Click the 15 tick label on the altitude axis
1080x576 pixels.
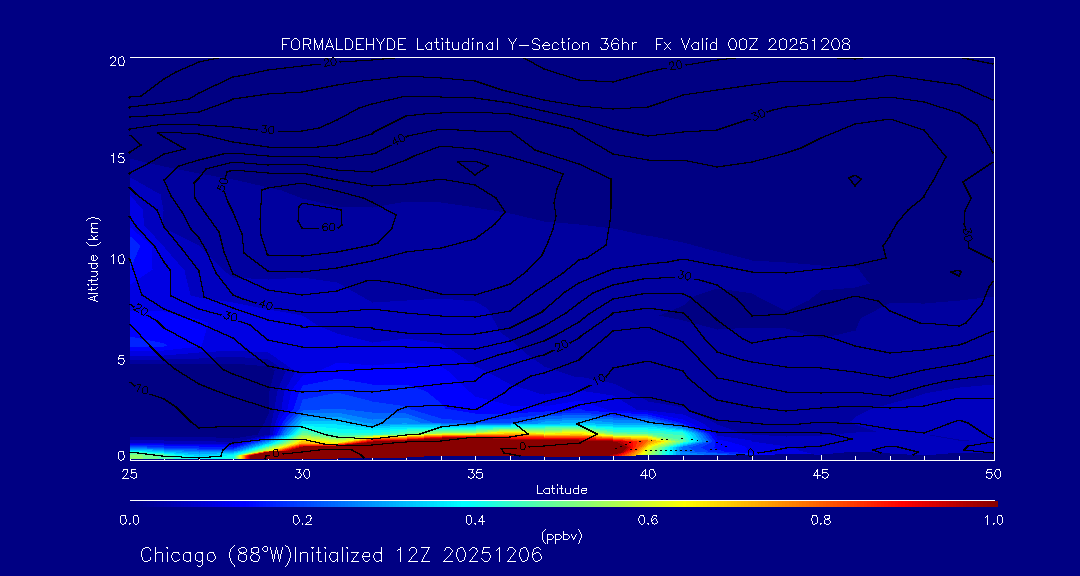pos(116,159)
